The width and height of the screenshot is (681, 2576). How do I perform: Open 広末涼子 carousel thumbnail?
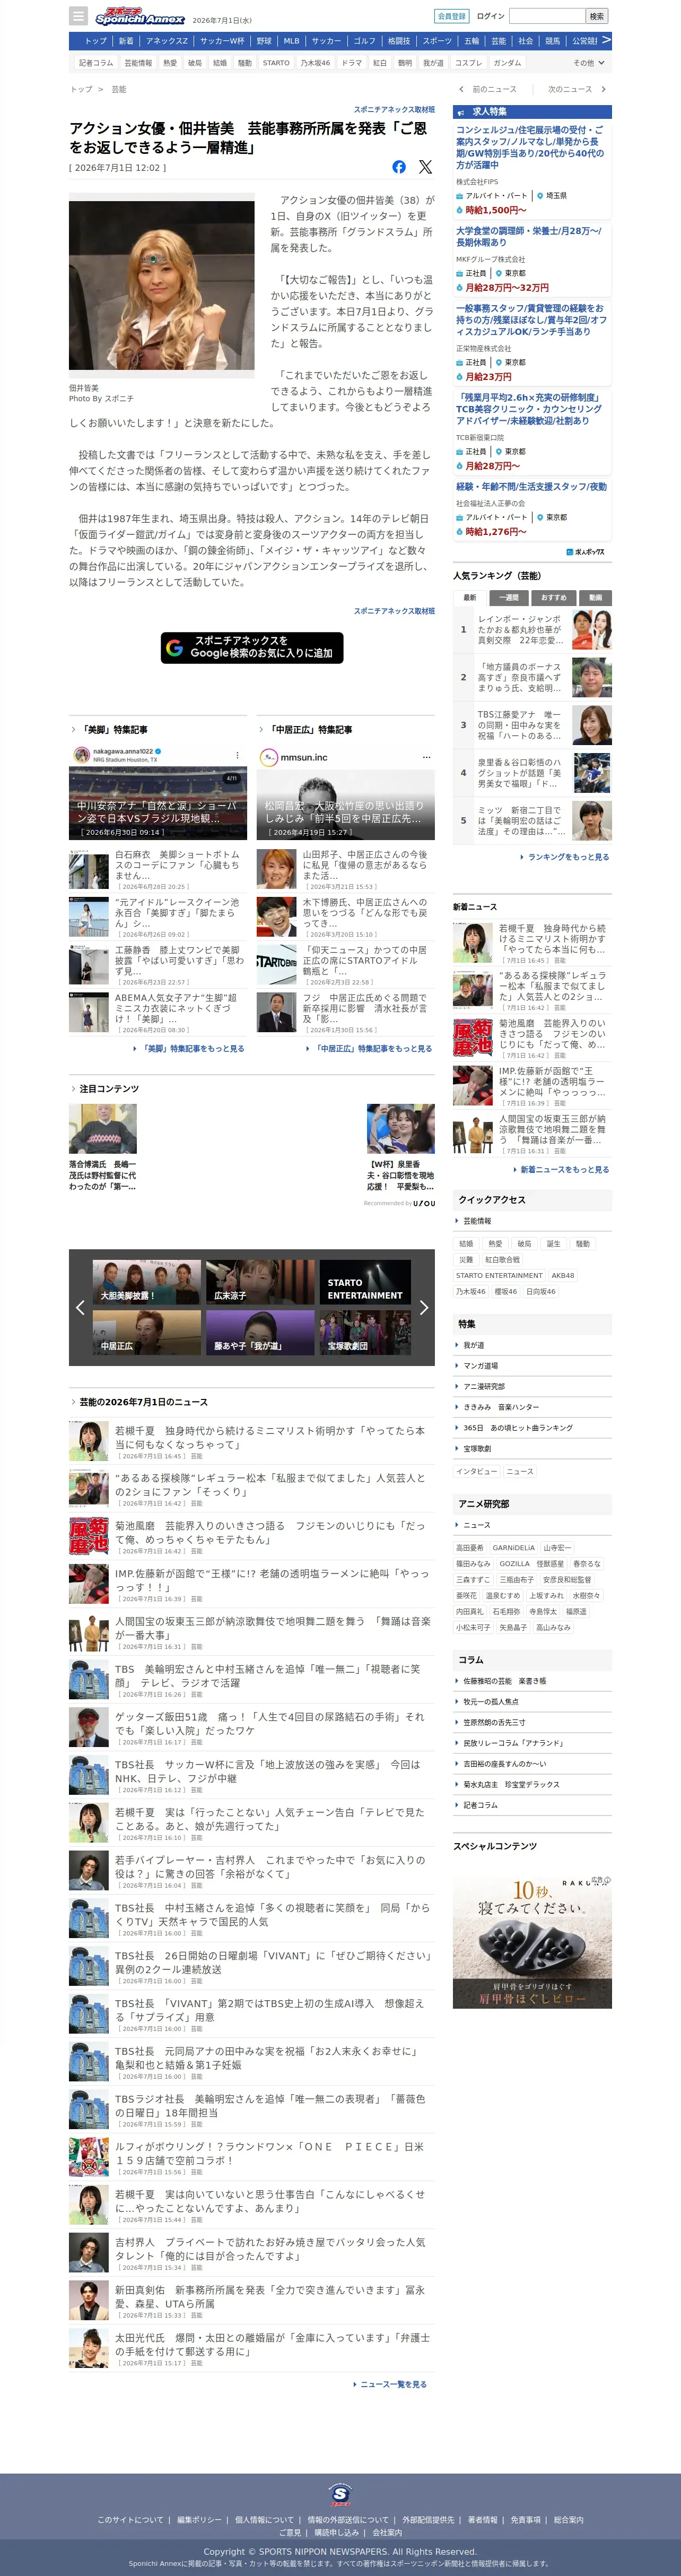[260, 1282]
